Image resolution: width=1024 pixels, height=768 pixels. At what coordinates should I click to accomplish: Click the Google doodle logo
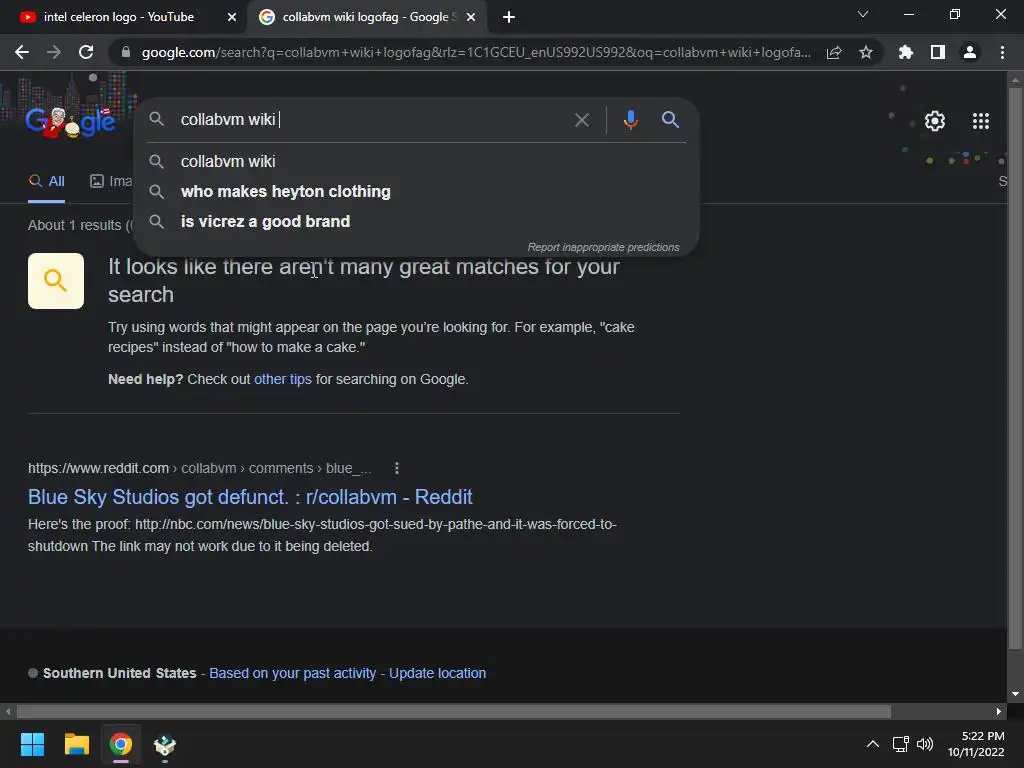tap(71, 121)
